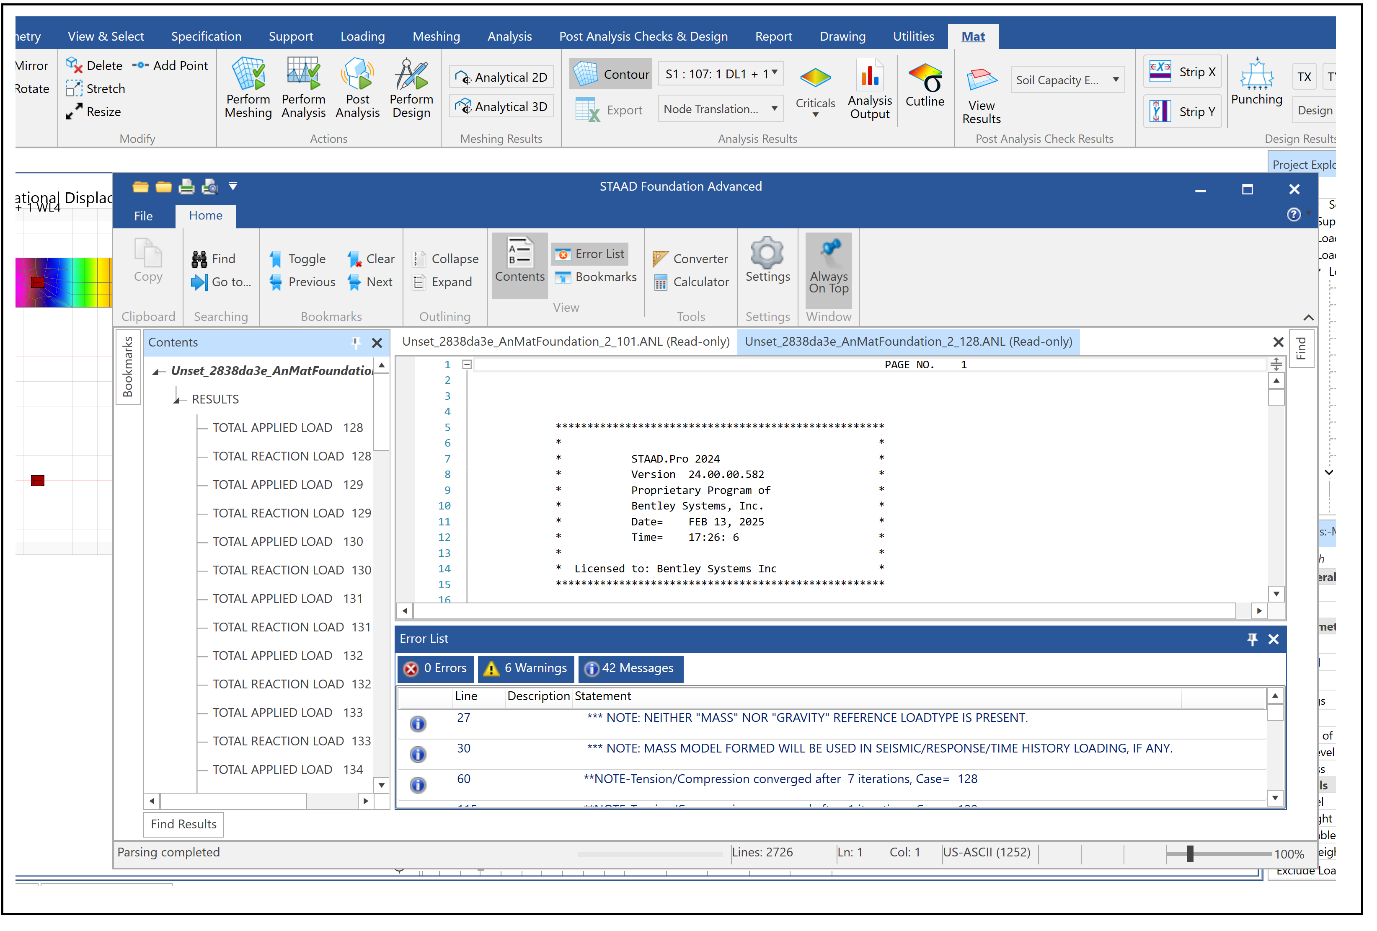1377x931 pixels.
Task: Click the viewer print icon in title bar
Action: [187, 186]
